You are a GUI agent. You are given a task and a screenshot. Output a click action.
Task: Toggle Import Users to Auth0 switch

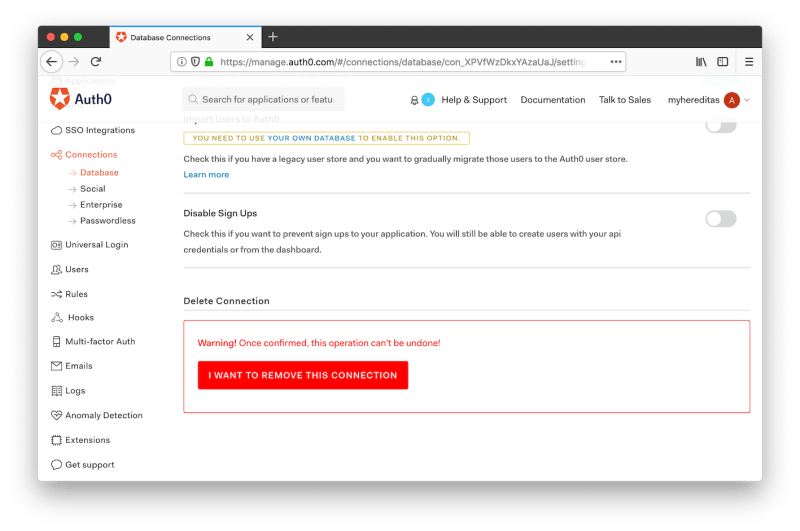(721, 125)
